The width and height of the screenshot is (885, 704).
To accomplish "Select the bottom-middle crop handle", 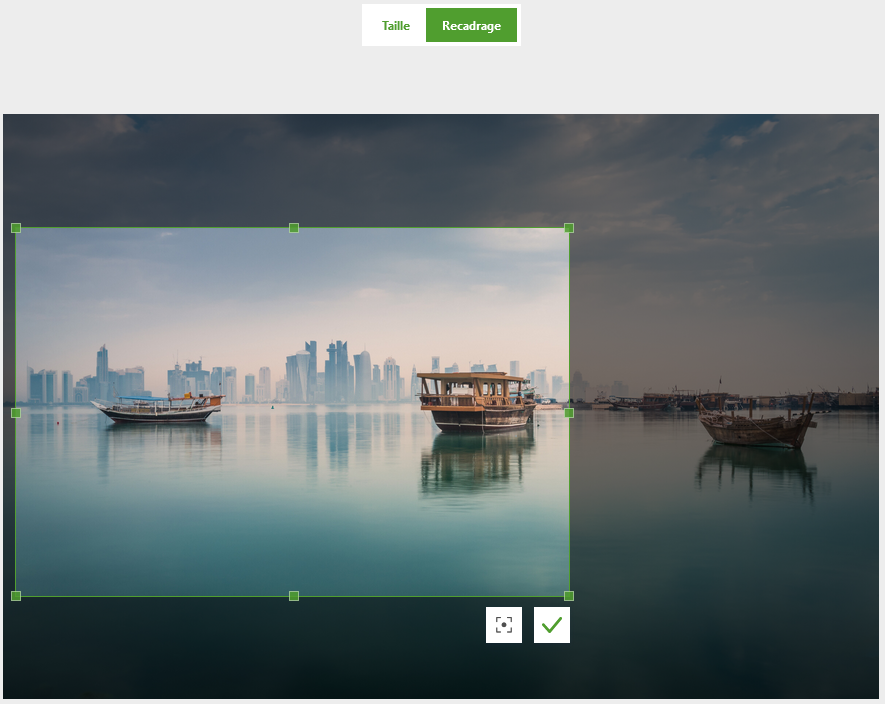I will pos(294,596).
